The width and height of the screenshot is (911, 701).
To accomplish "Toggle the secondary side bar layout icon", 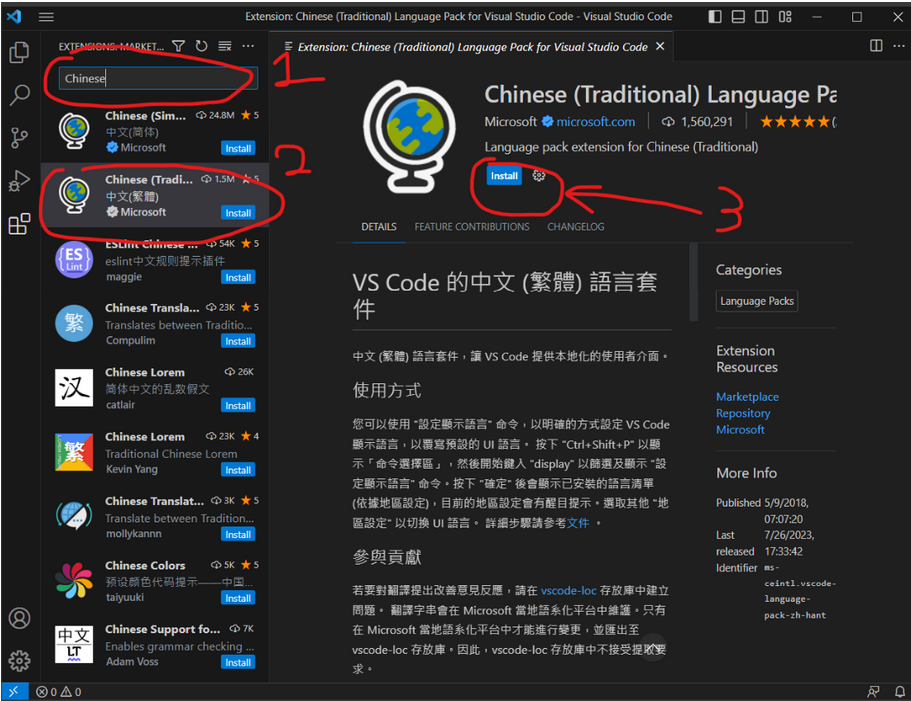I will coord(761,17).
